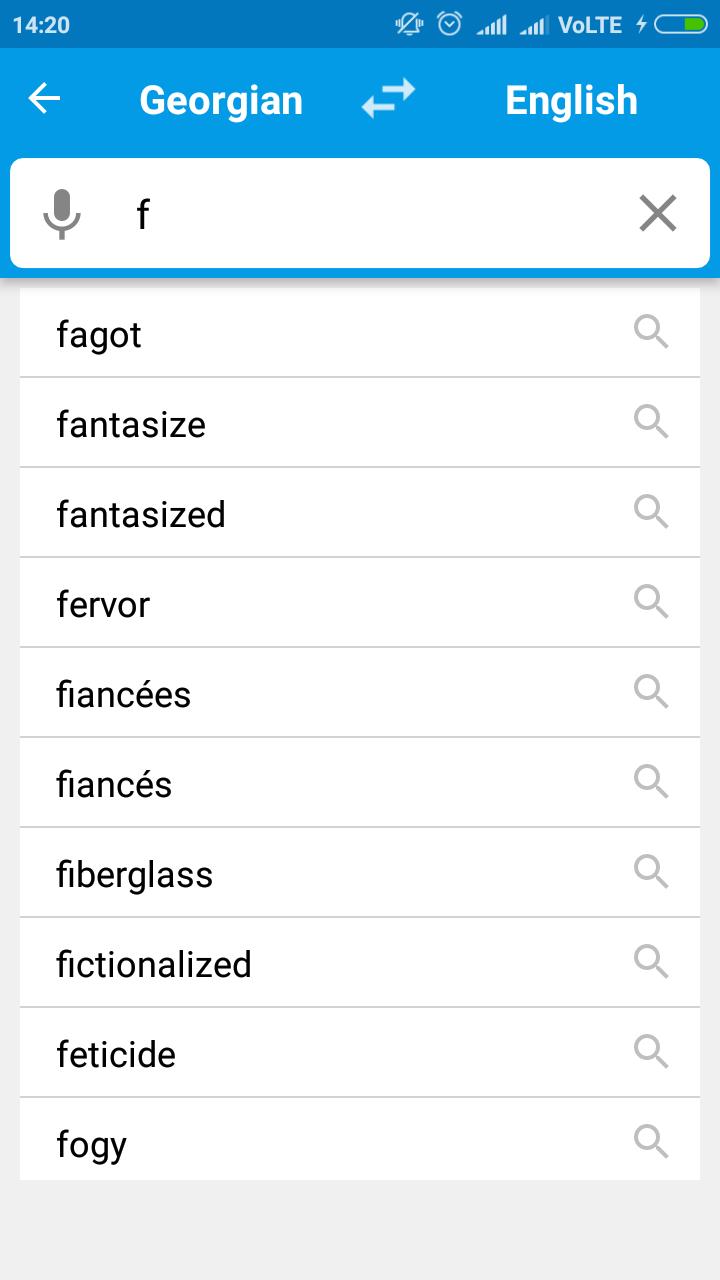
Task: Search icon beside fictionalized
Action: (651, 961)
